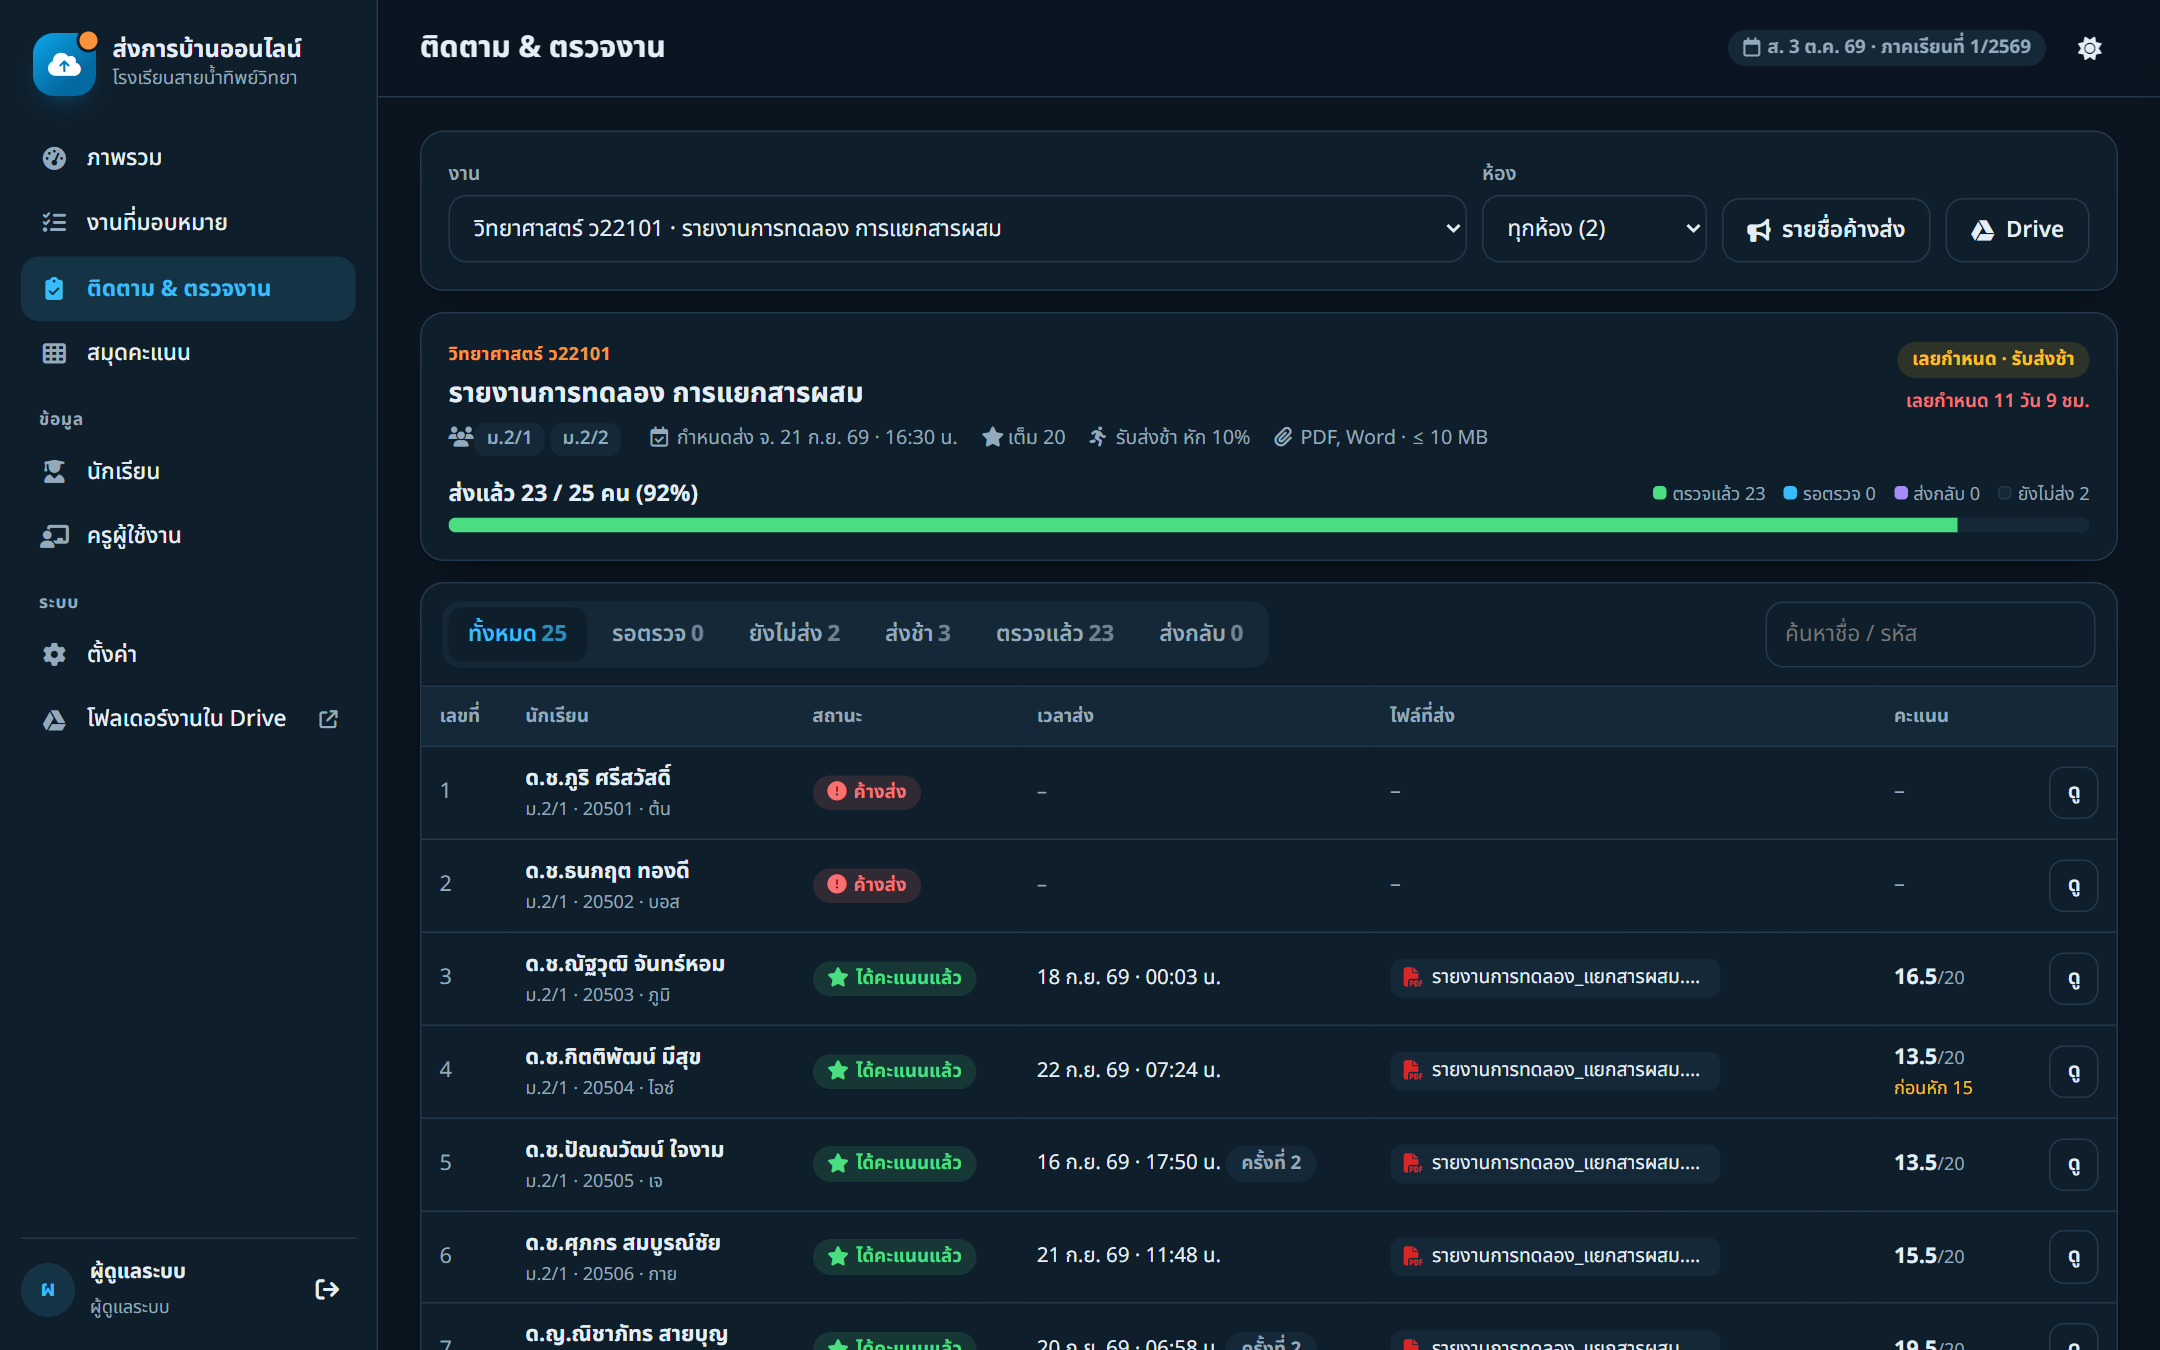Viewport: 2160px width, 1350px height.
Task: Click the purple ส่งกลับ 0 legend swatch
Action: 1901,493
